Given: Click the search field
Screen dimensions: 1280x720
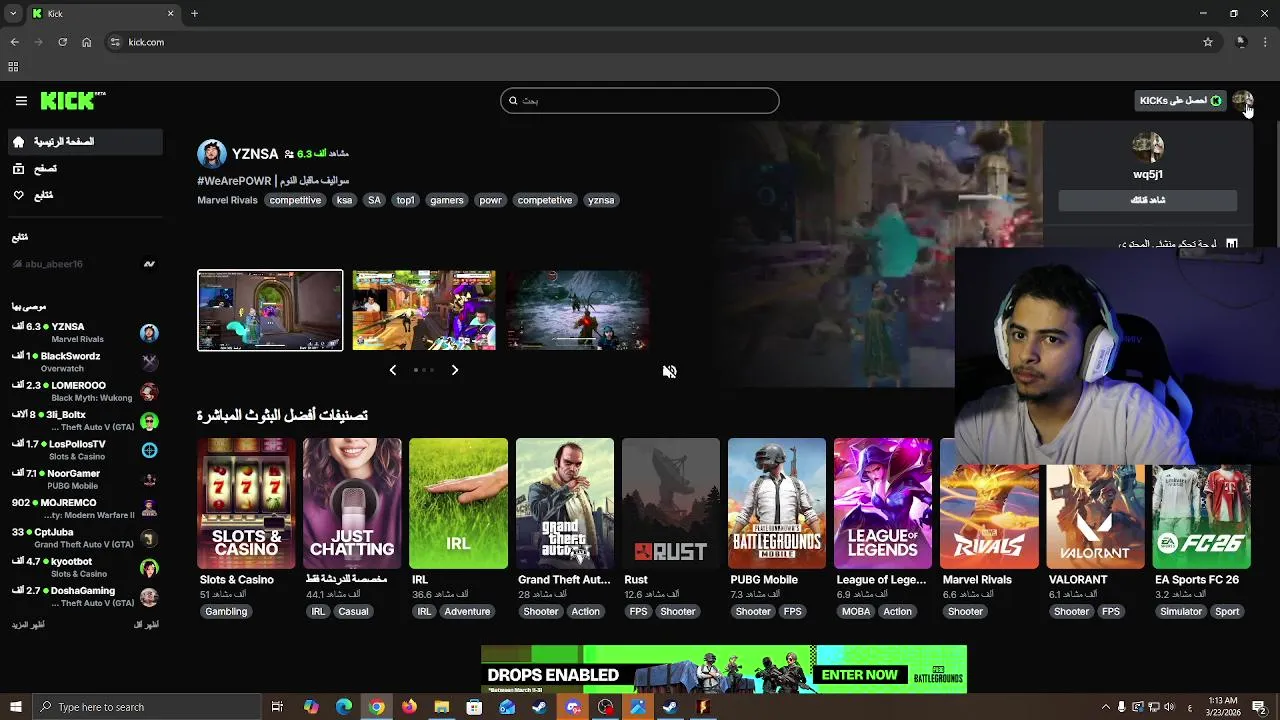Looking at the screenshot, I should point(640,100).
